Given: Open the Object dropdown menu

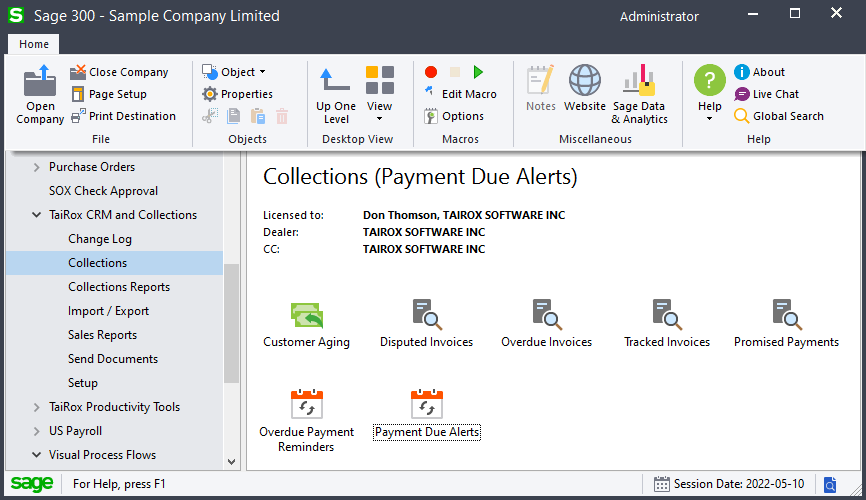Looking at the screenshot, I should [234, 72].
